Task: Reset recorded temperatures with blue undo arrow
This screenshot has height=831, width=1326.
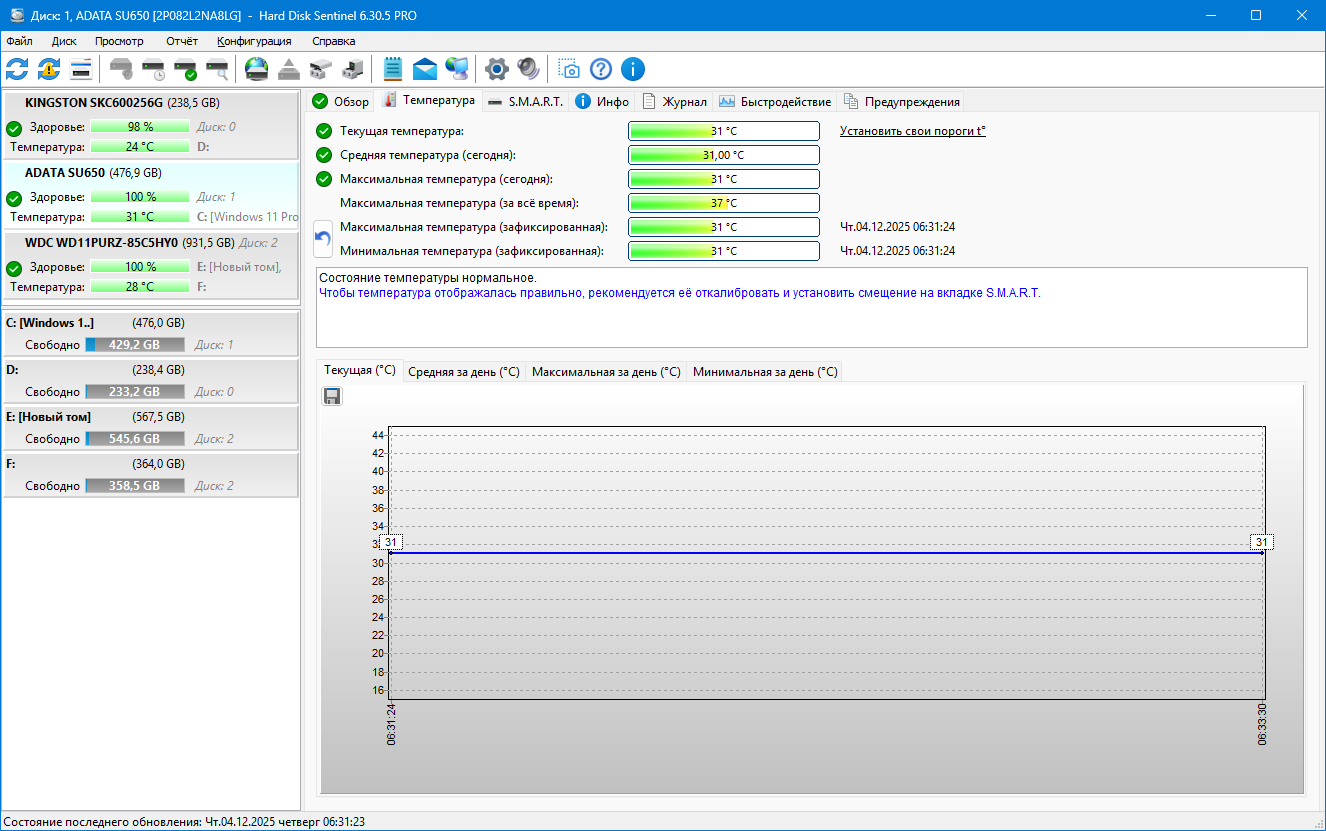Action: [x=323, y=238]
